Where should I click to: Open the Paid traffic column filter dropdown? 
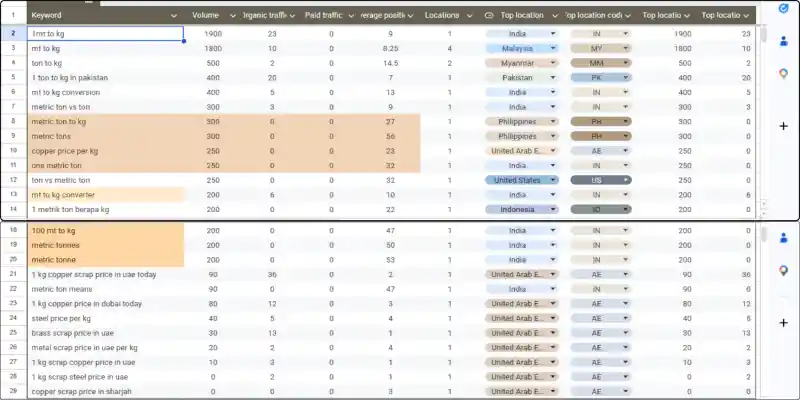click(x=350, y=16)
